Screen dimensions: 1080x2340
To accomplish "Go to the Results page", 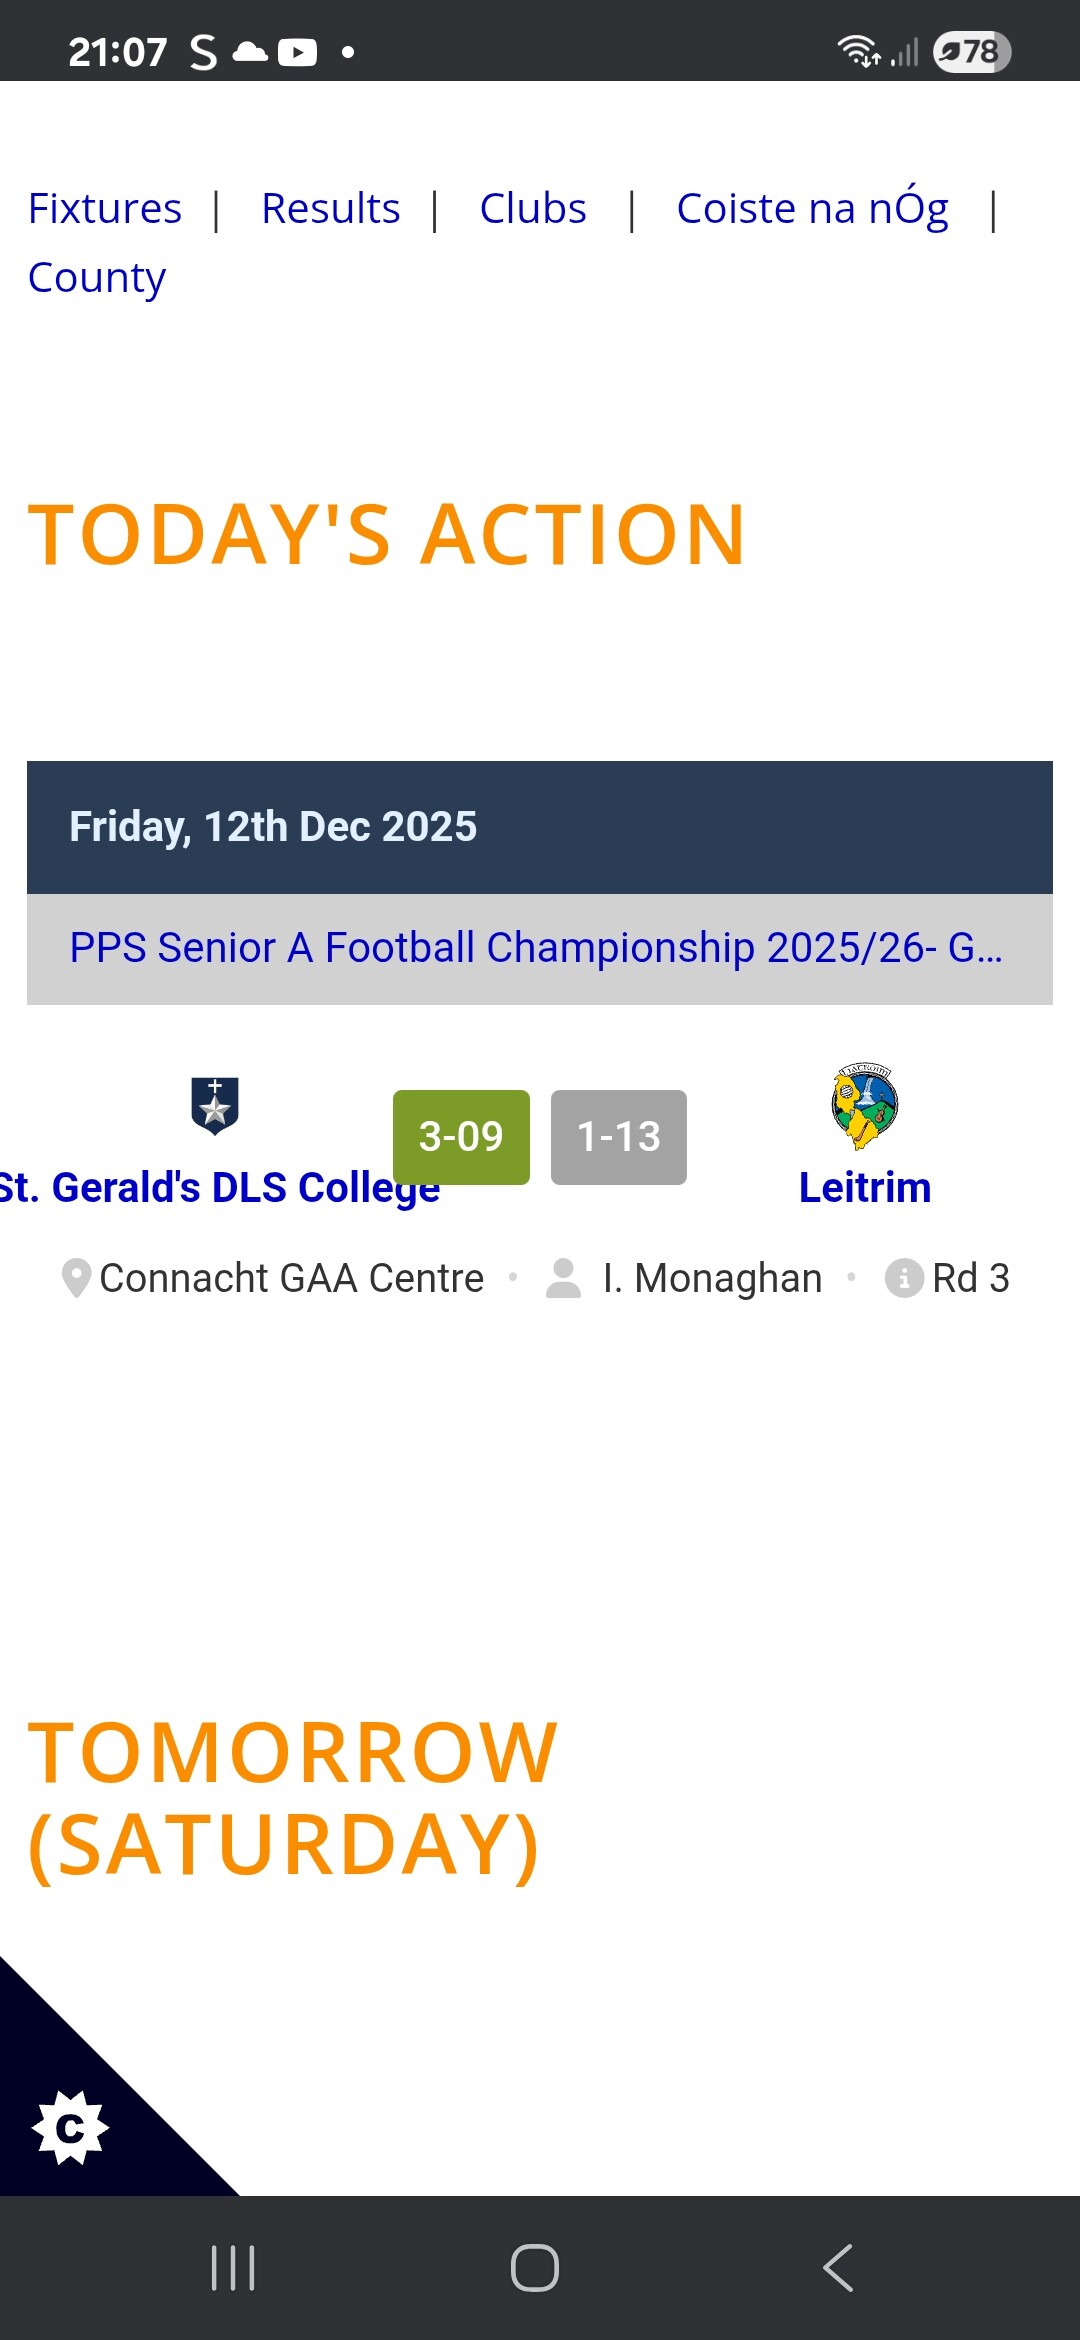I will point(330,208).
